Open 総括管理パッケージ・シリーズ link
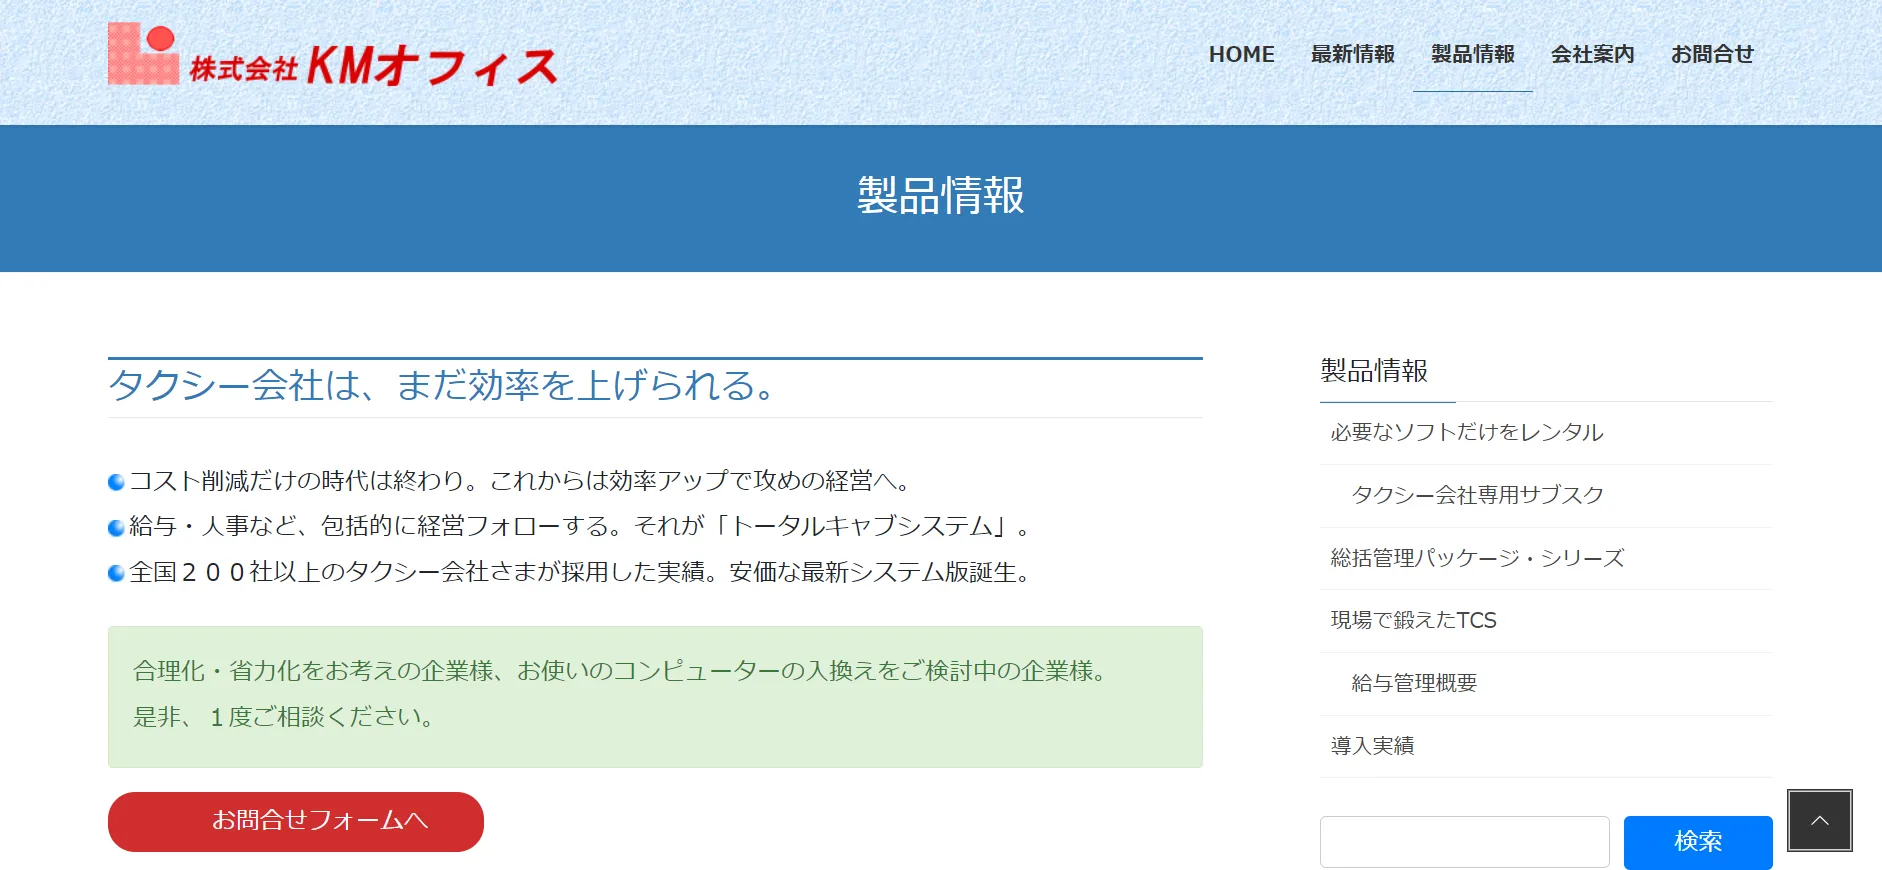 pos(1477,558)
